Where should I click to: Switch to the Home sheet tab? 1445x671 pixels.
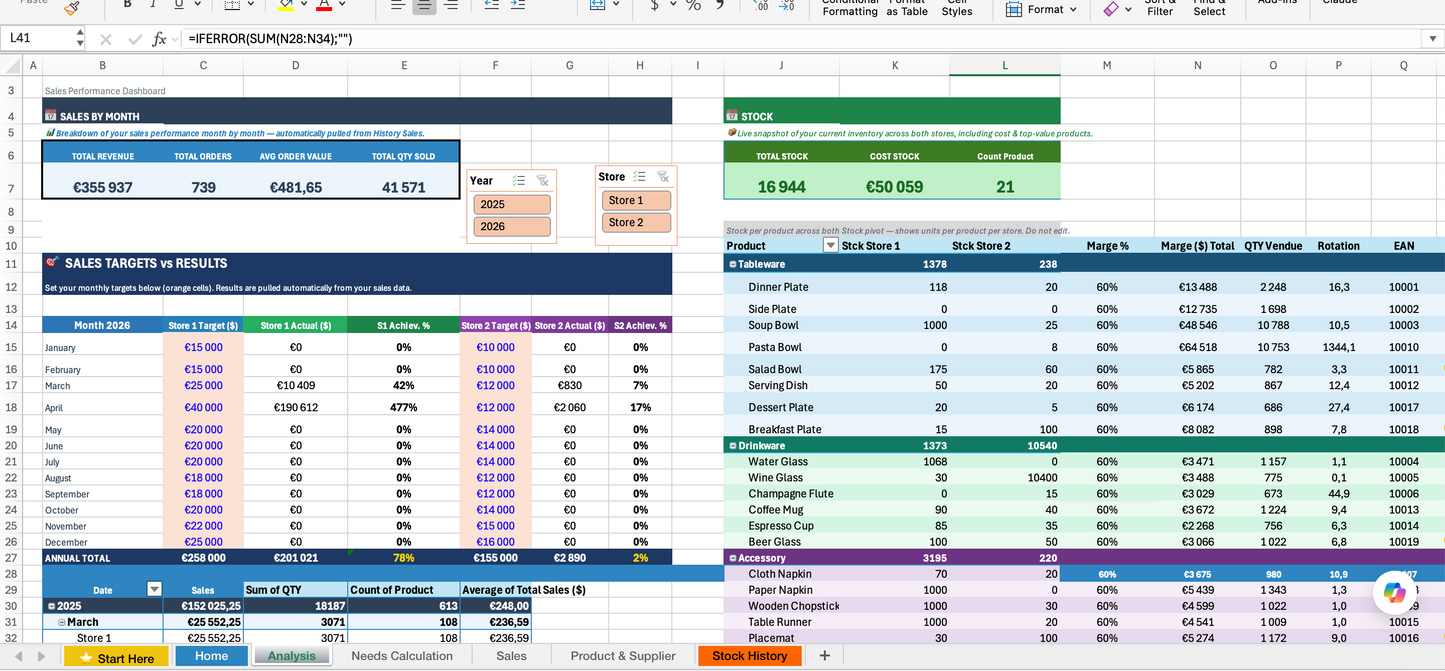(x=211, y=656)
